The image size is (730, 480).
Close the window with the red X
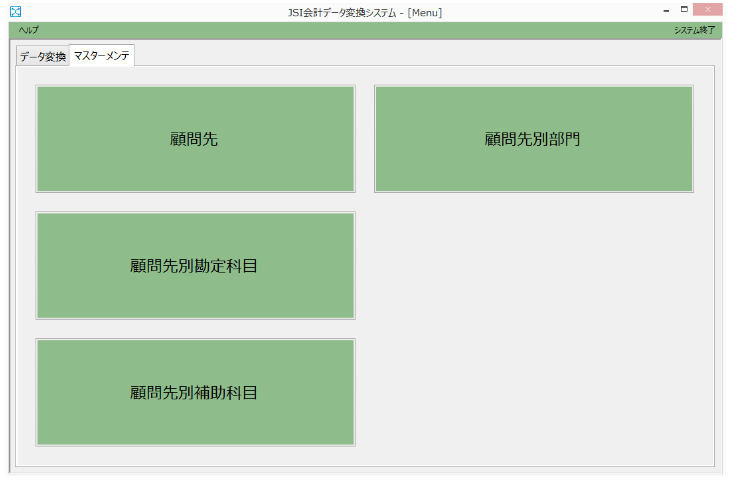[x=708, y=10]
